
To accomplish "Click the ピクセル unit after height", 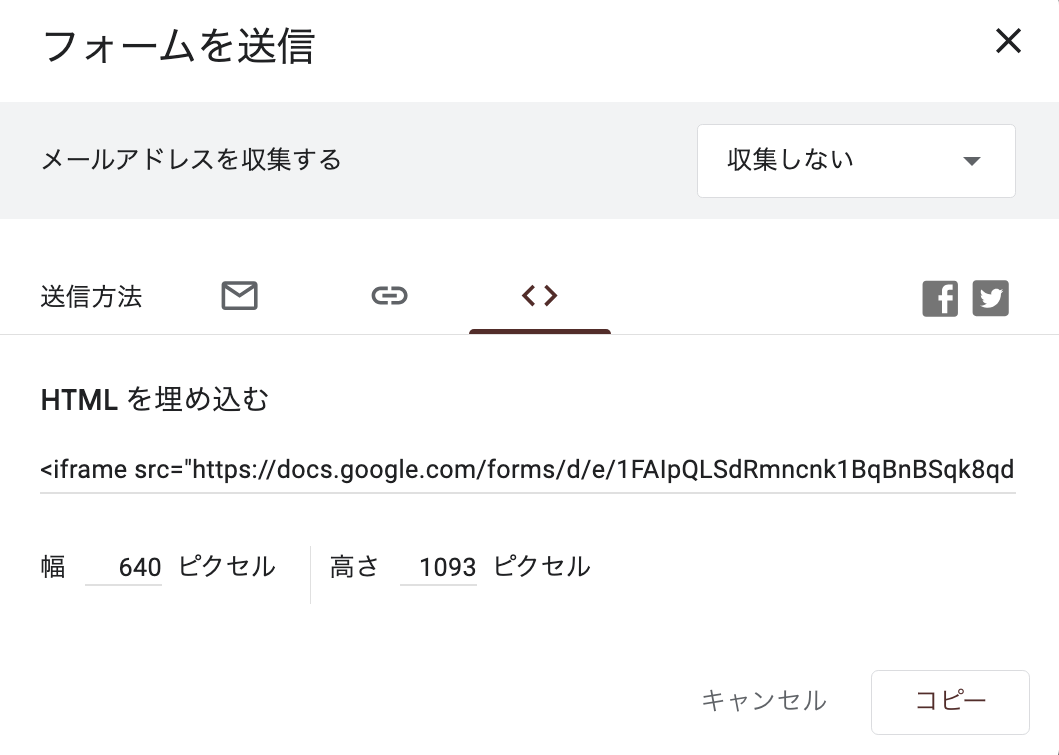I will click(x=542, y=567).
